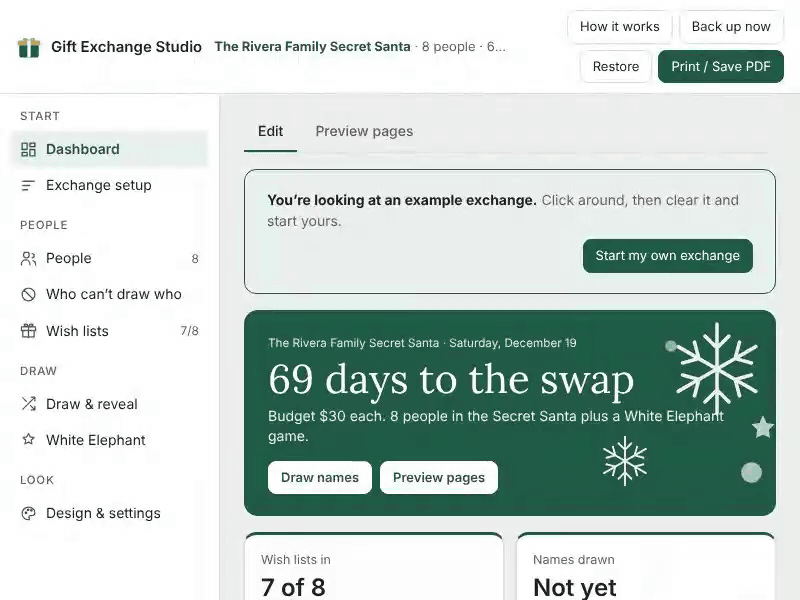Click Print / Save PDF

click(721, 66)
